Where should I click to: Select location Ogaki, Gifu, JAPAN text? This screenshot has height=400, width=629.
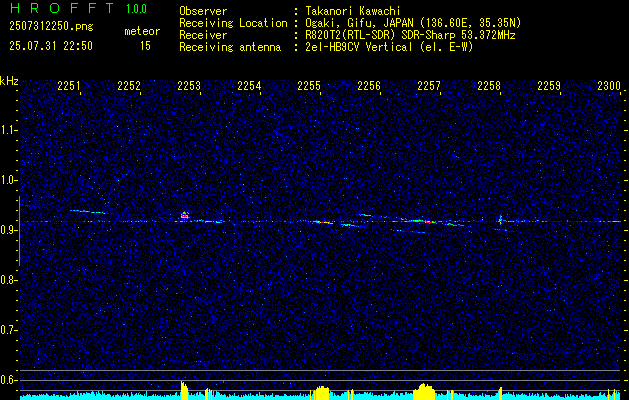point(413,23)
